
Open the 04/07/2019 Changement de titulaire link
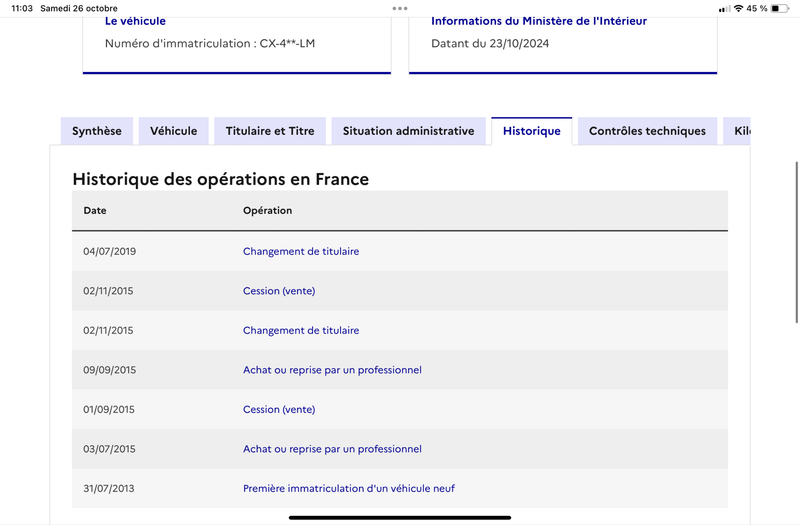(301, 251)
